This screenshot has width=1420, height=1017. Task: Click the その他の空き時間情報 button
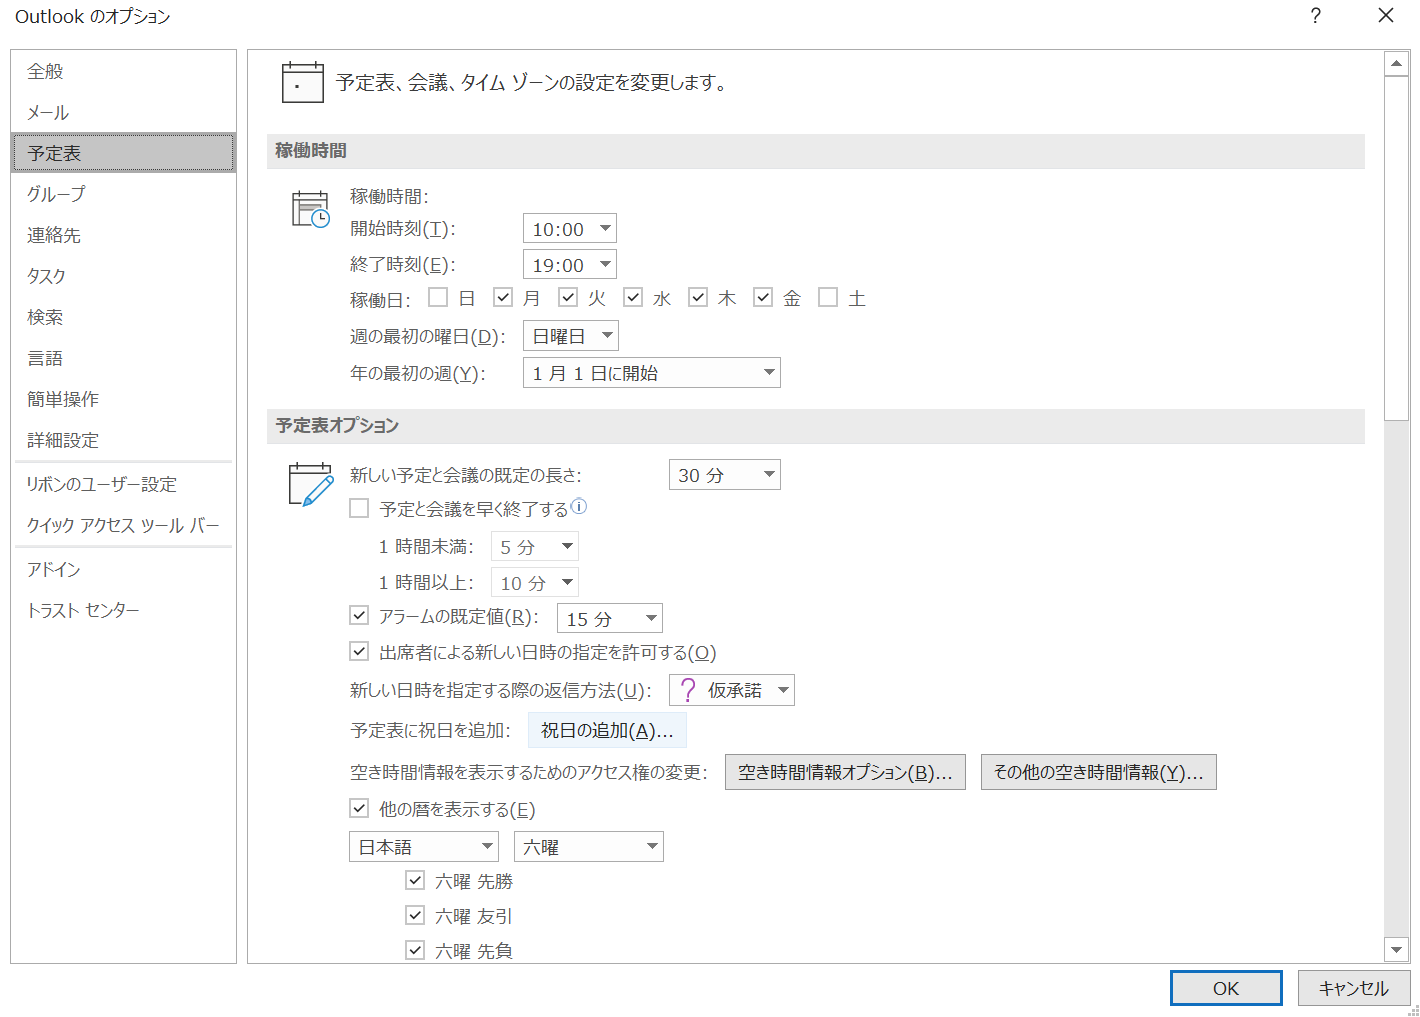(1099, 772)
